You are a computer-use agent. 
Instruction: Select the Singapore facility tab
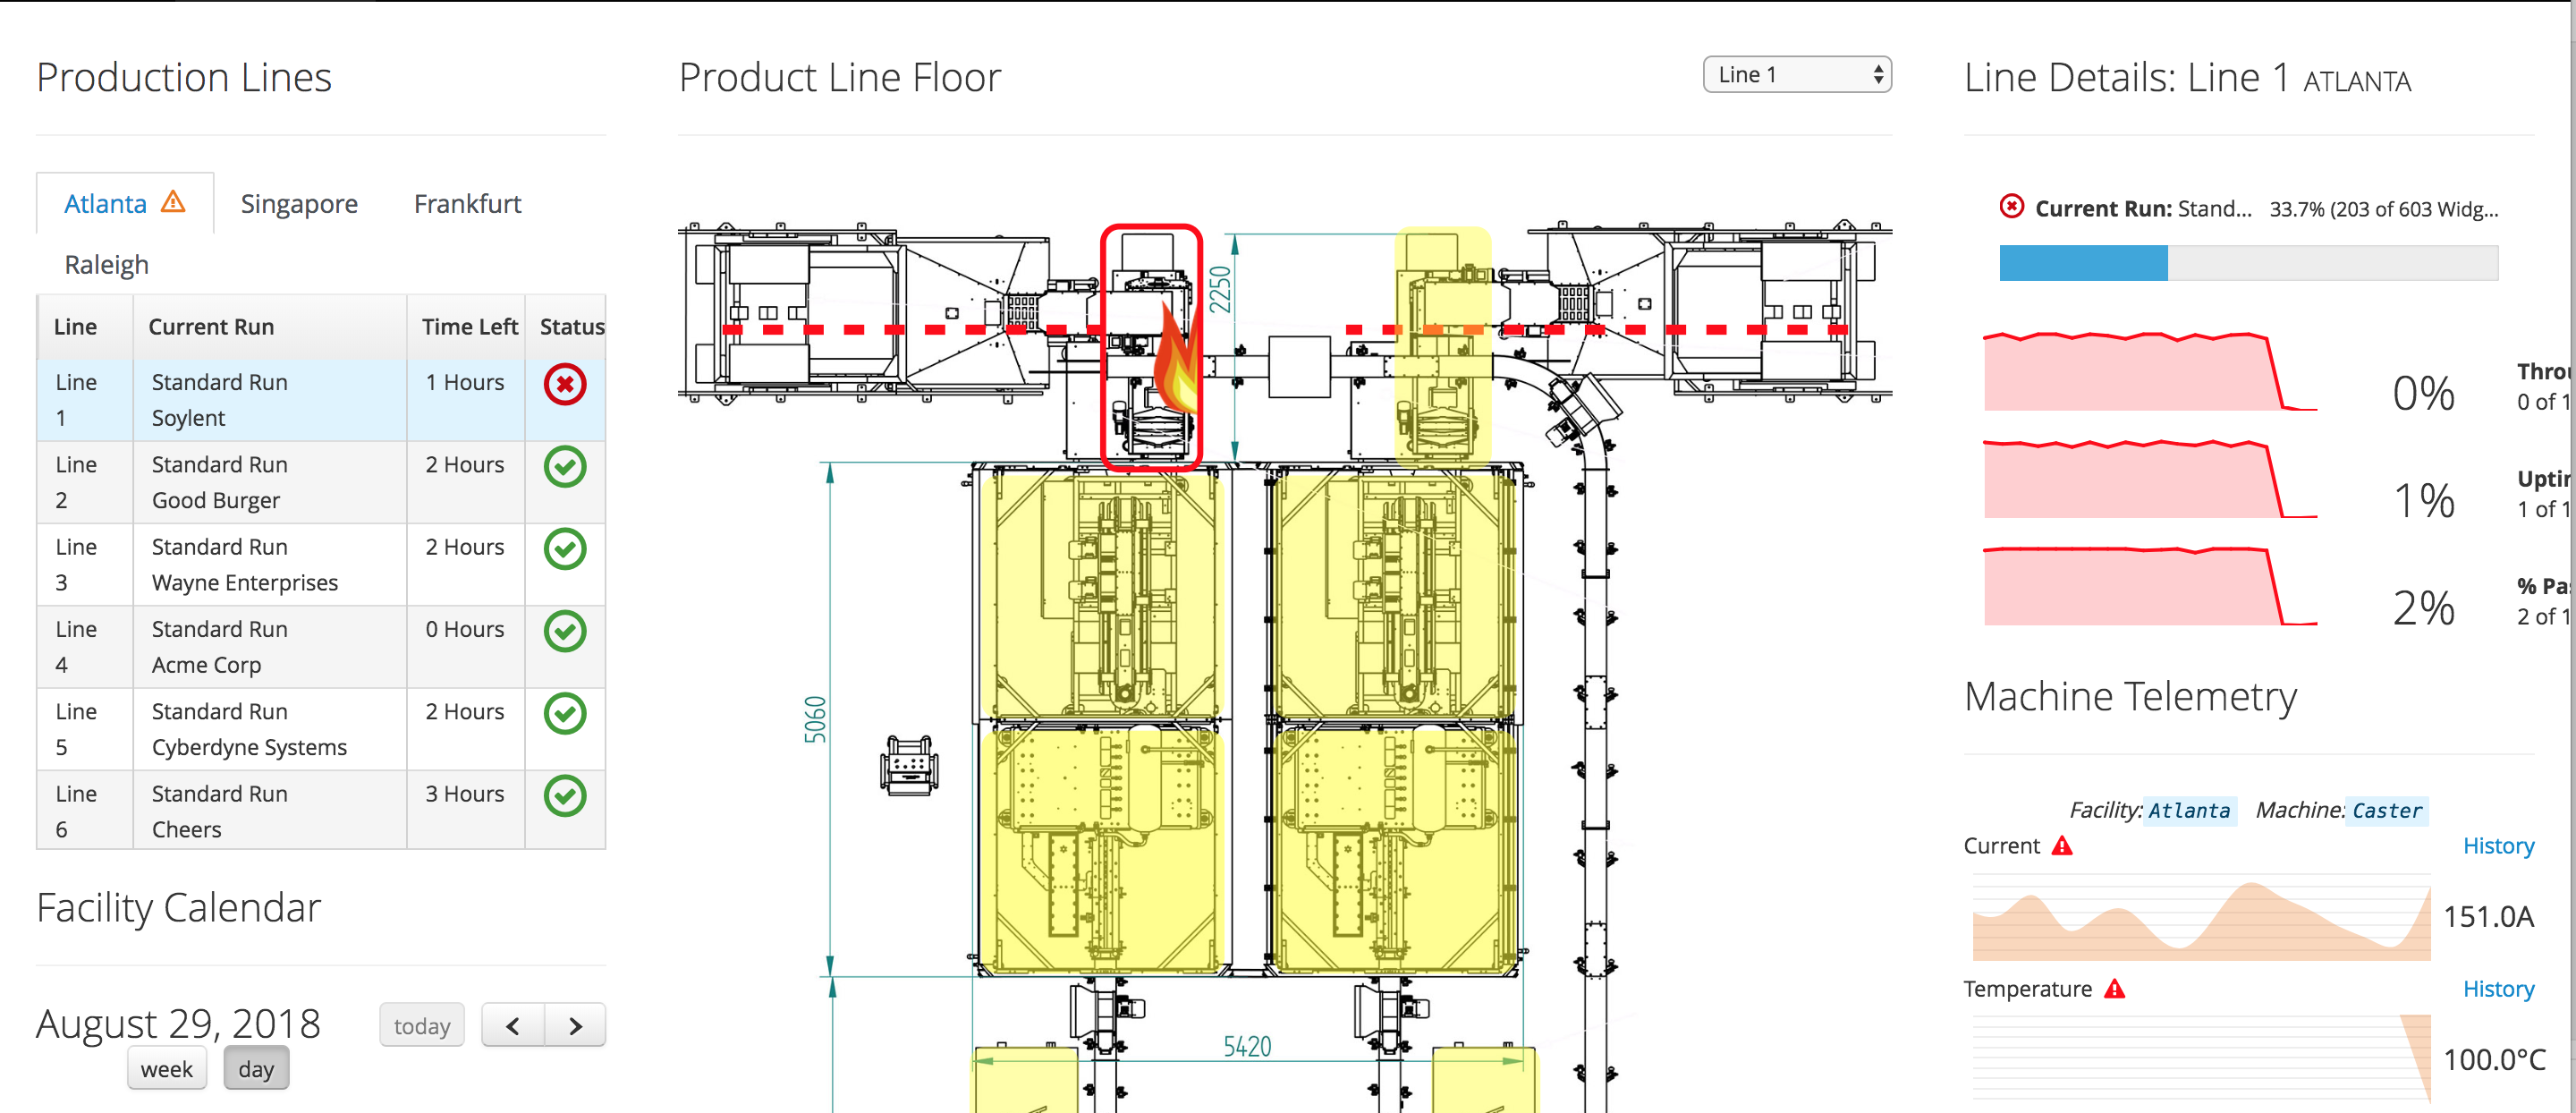point(302,202)
